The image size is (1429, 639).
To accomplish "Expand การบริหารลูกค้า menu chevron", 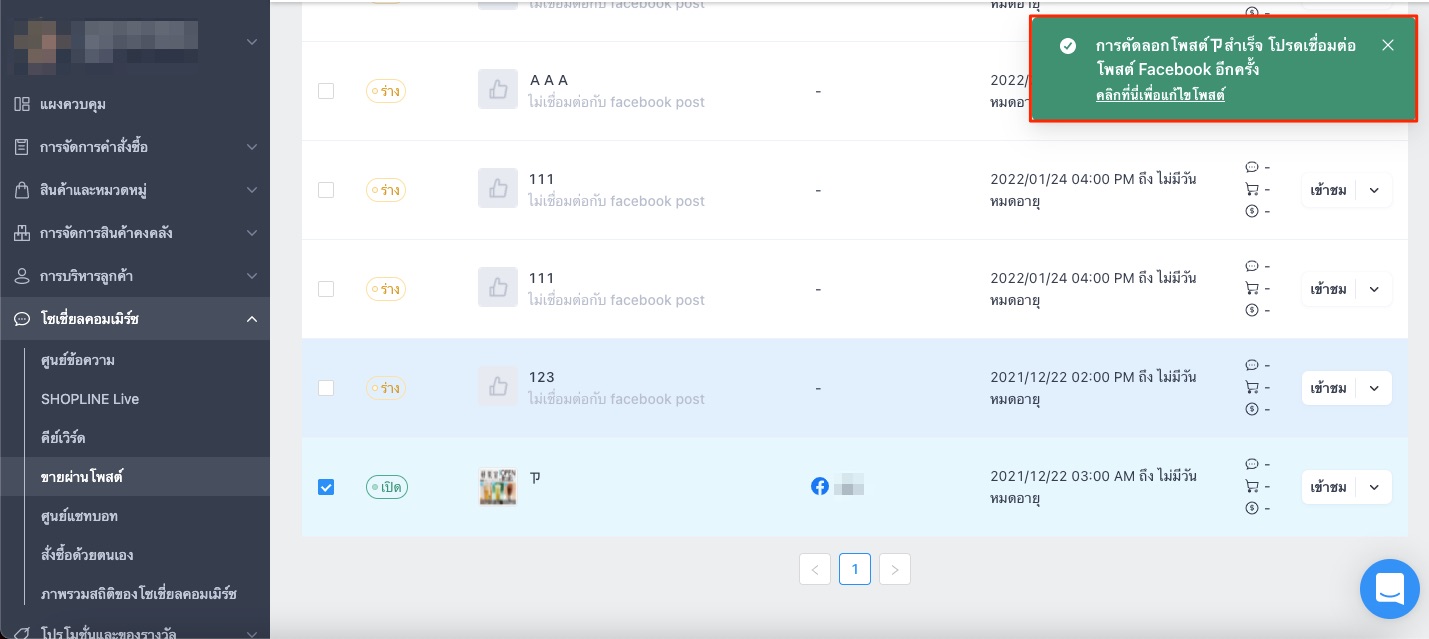I will 252,276.
